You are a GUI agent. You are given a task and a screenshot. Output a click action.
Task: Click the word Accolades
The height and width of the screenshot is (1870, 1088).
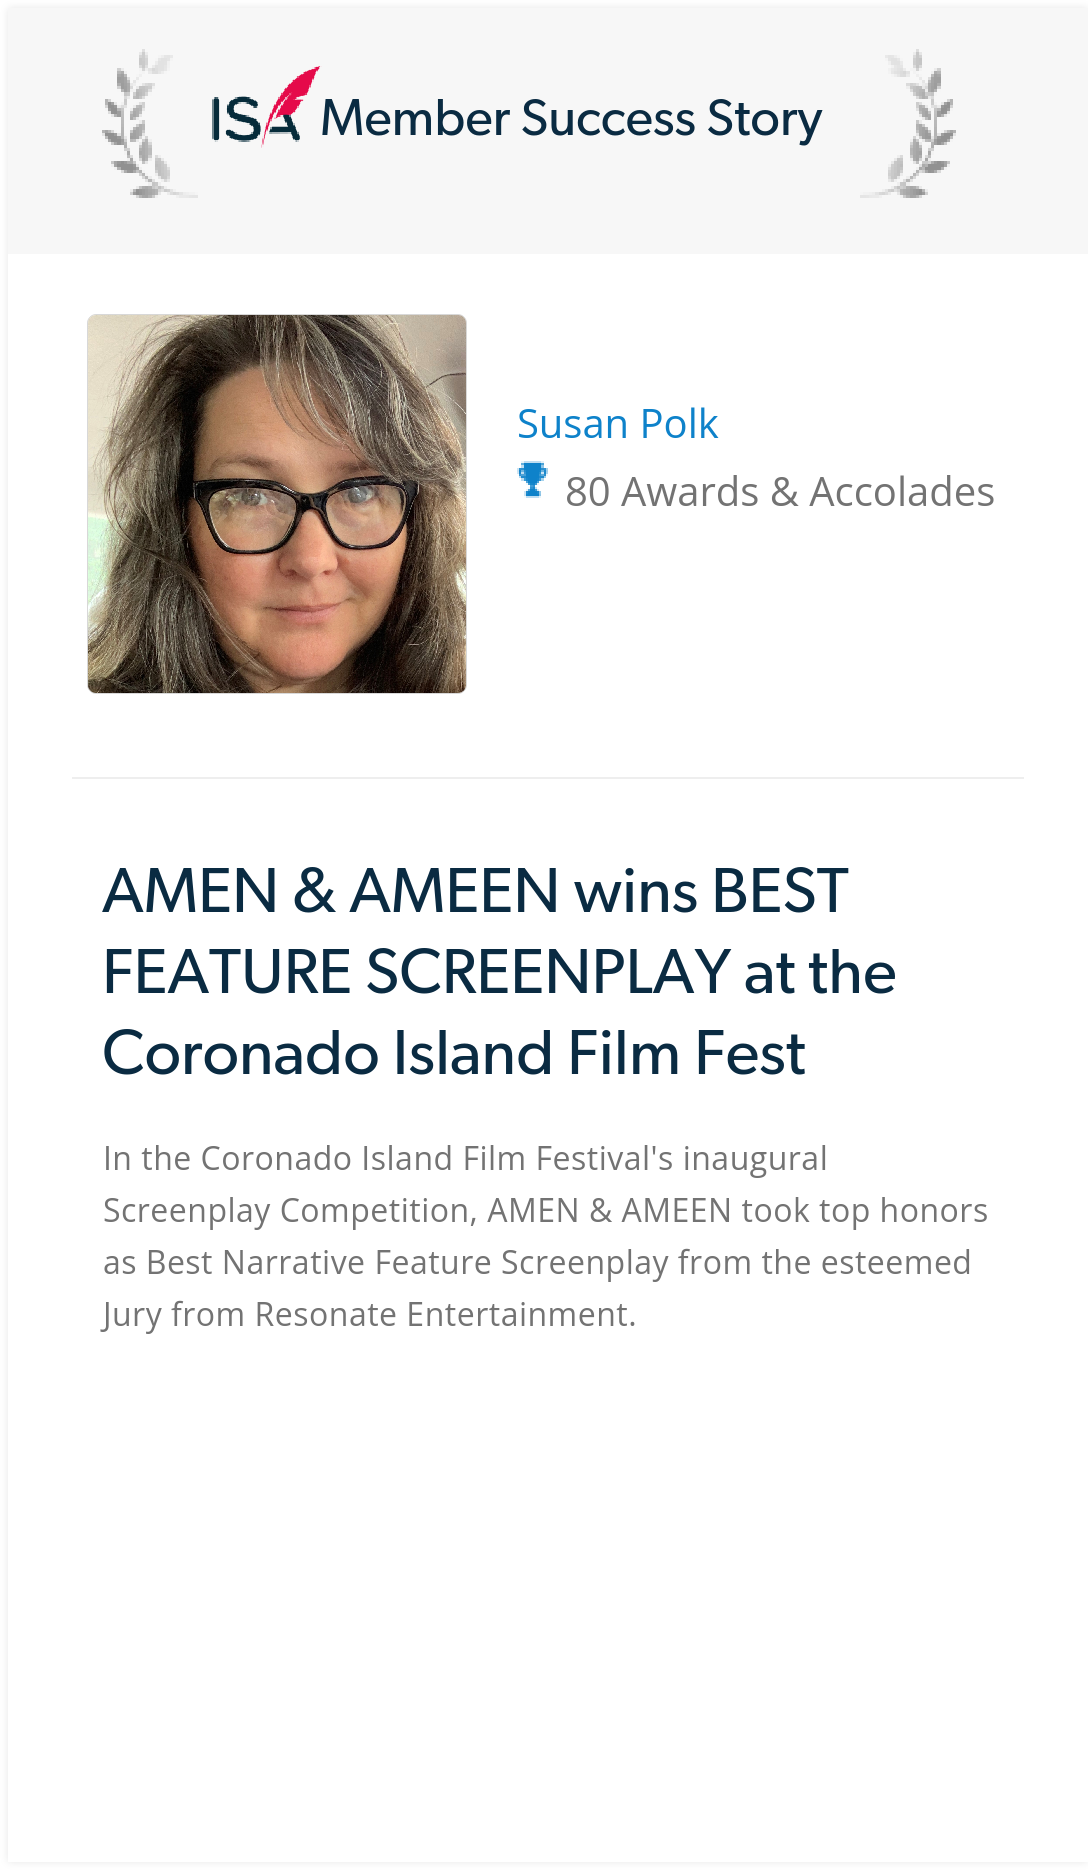click(902, 492)
